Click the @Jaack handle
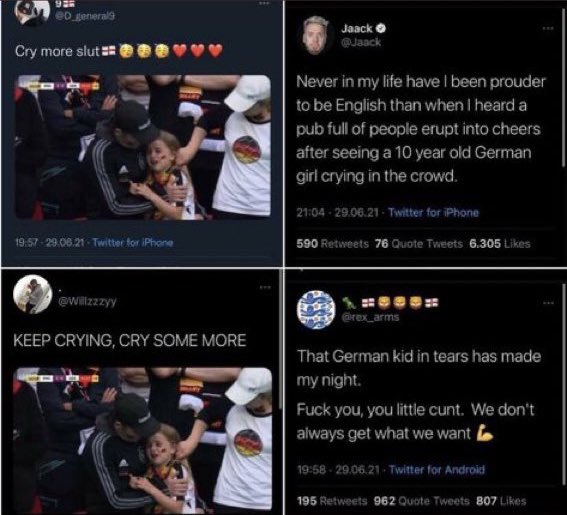Image resolution: width=567 pixels, height=515 pixels. pyautogui.click(x=361, y=42)
